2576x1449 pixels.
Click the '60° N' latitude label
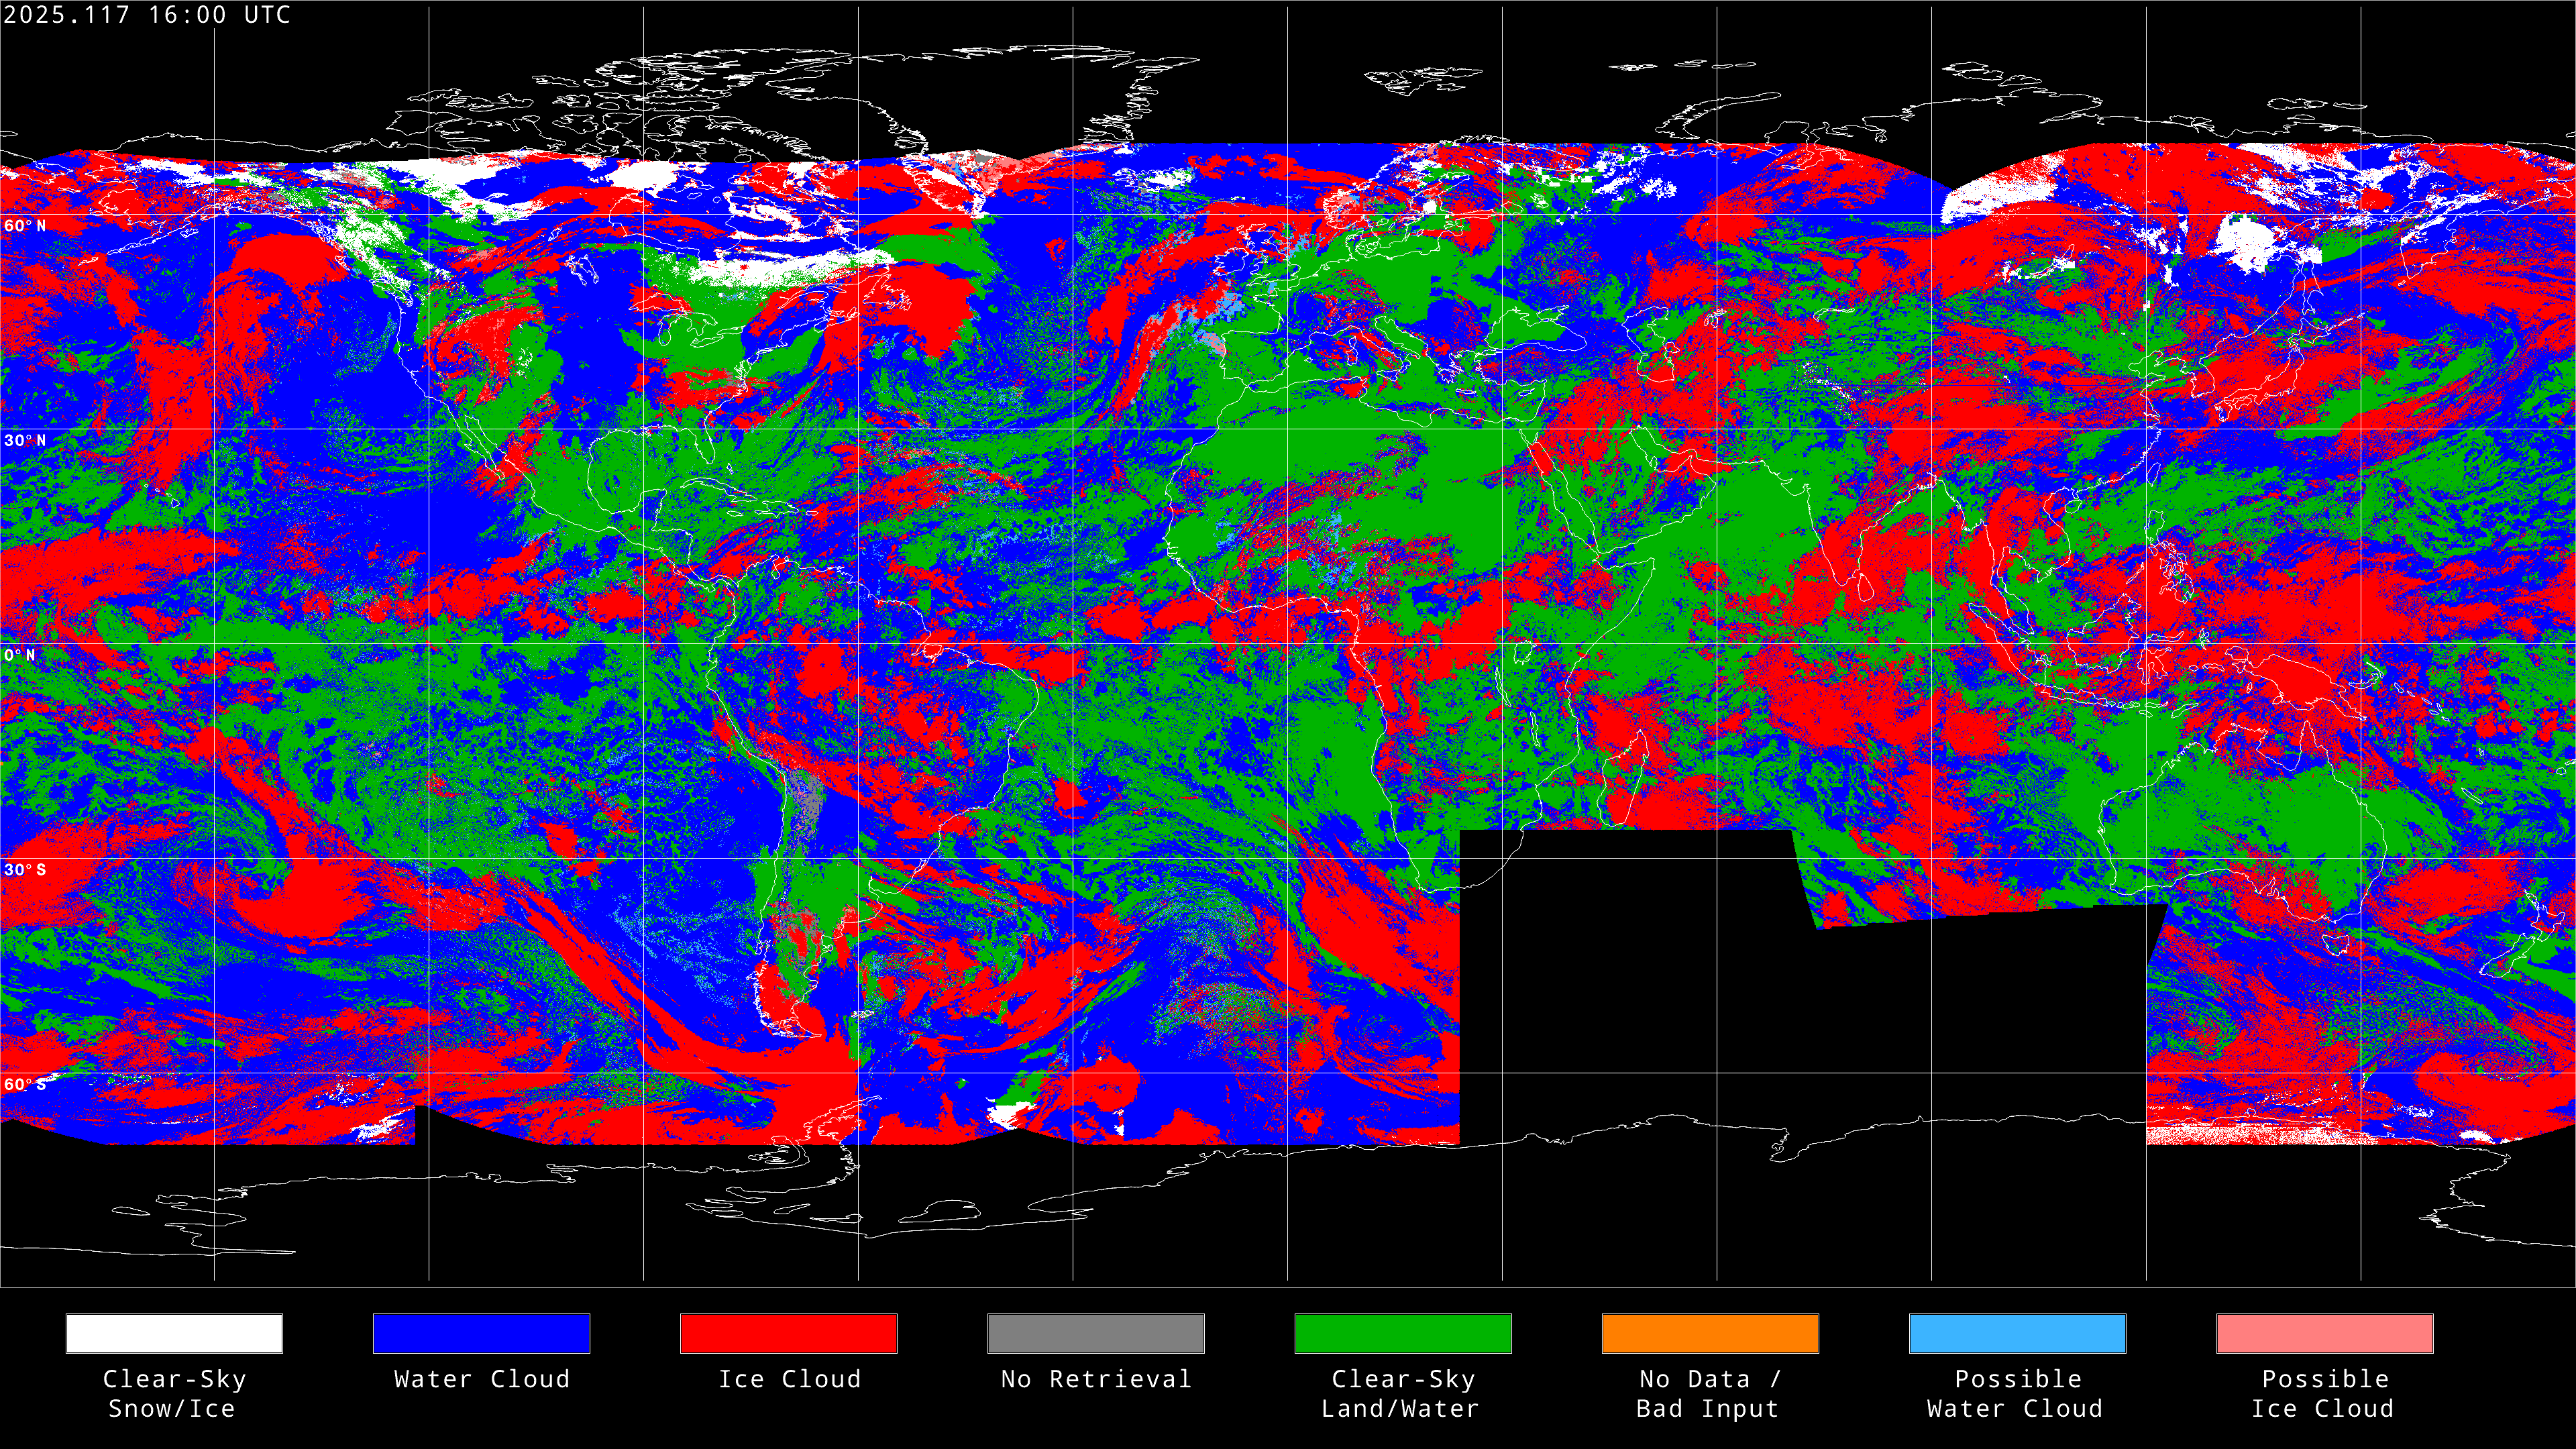tap(25, 226)
